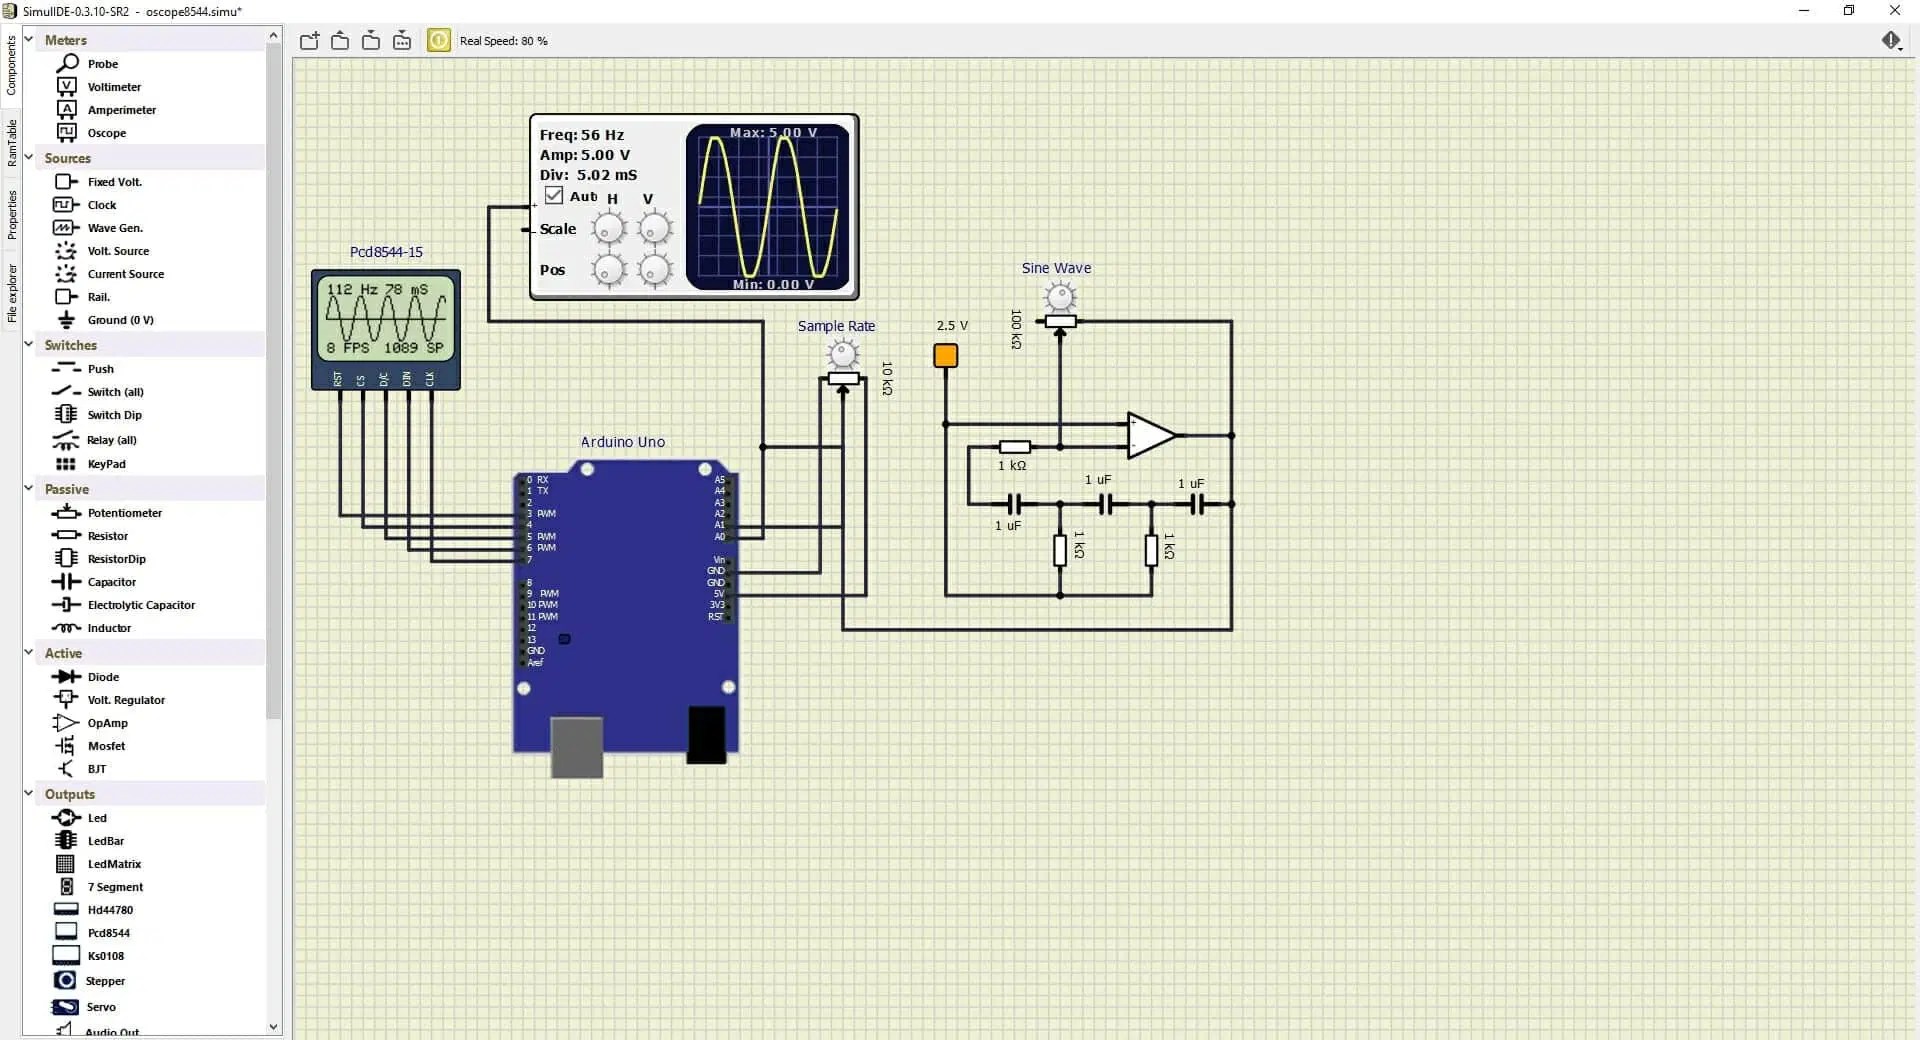
Task: Click the components list scroll-down arrow
Action: pyautogui.click(x=273, y=1026)
